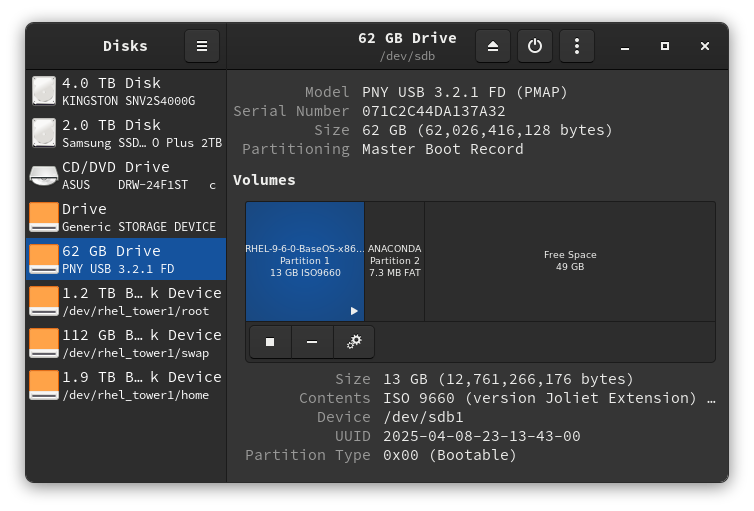Click the rhel_tower1/home device icon

coord(44,385)
